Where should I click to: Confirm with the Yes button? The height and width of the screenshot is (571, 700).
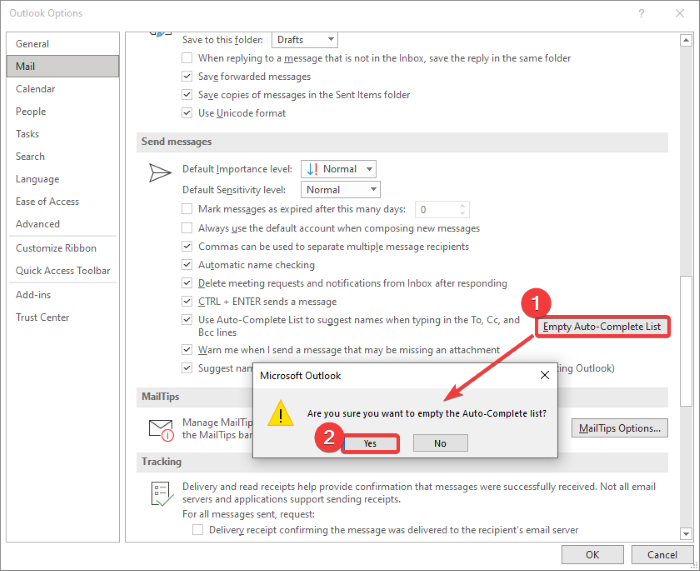pyautogui.click(x=370, y=443)
